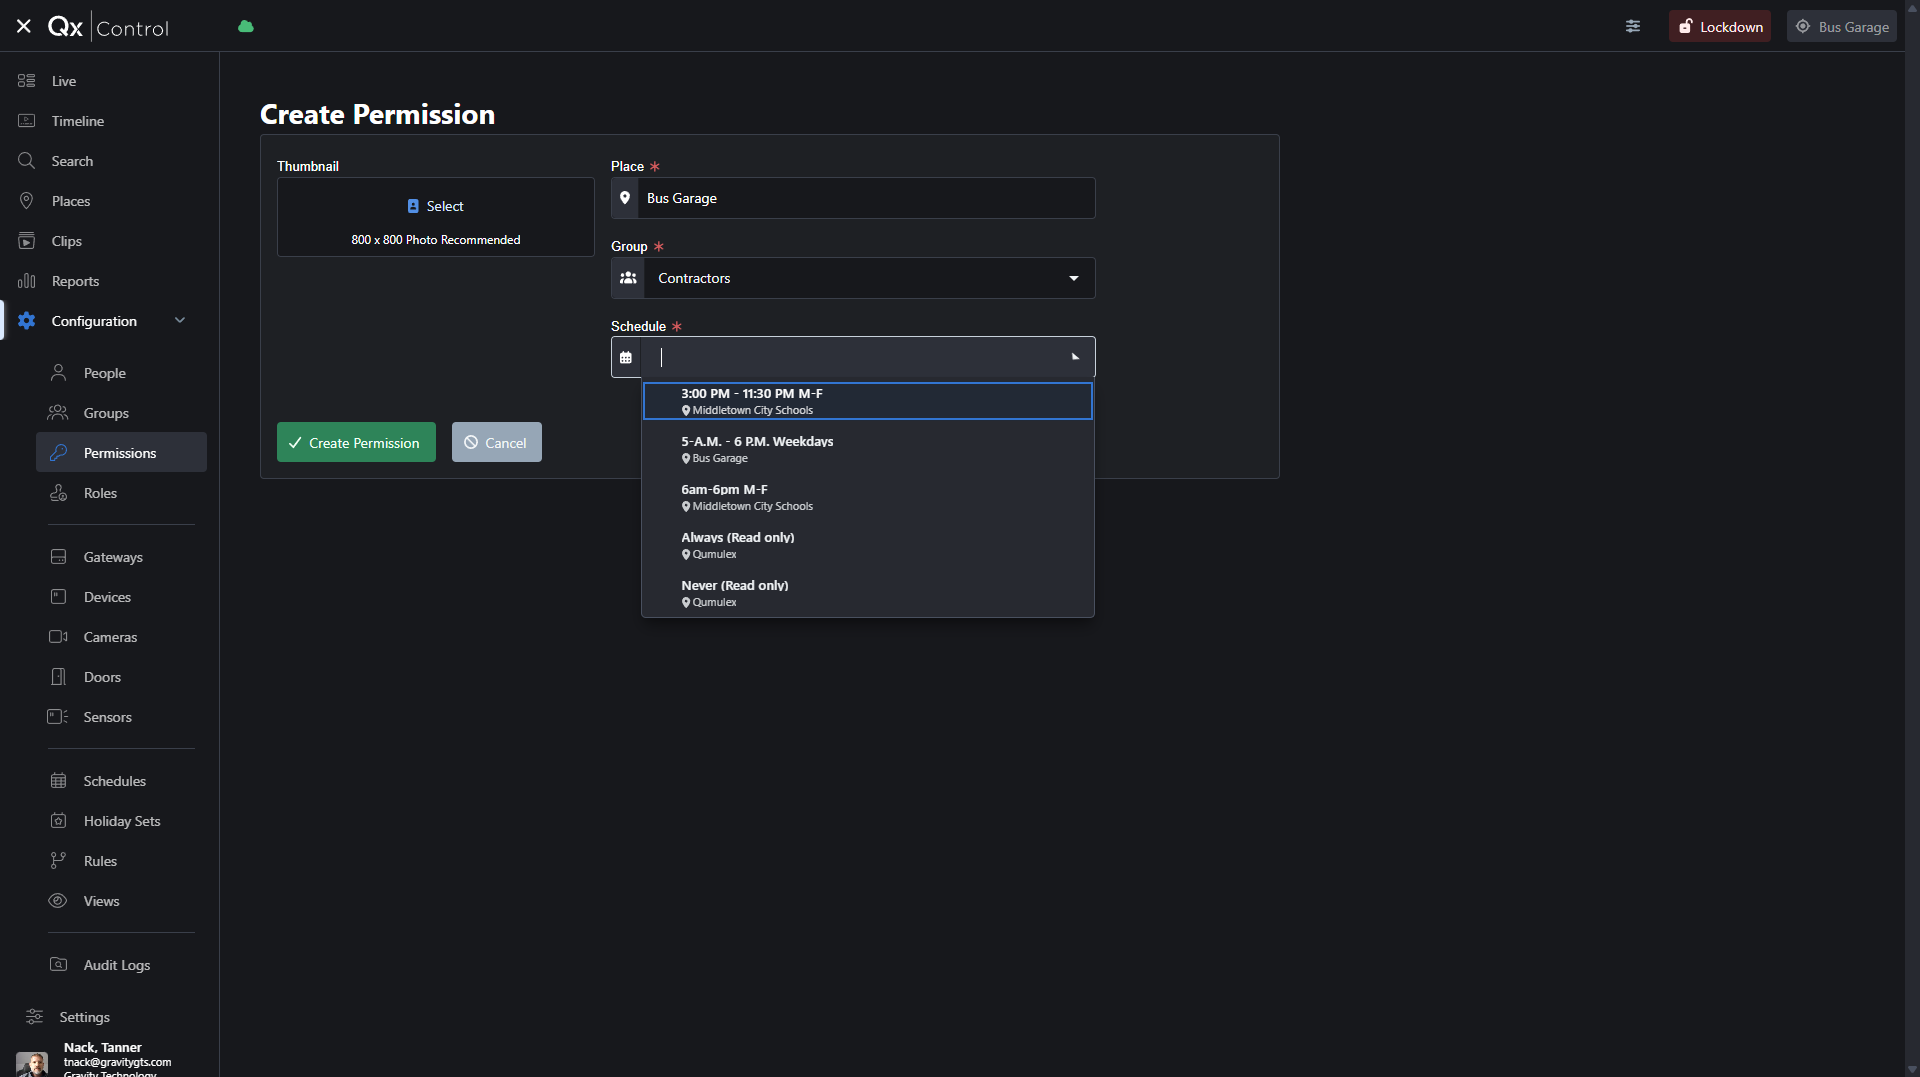
Task: Collapse the Schedule dropdown arrow
Action: pos(1075,357)
